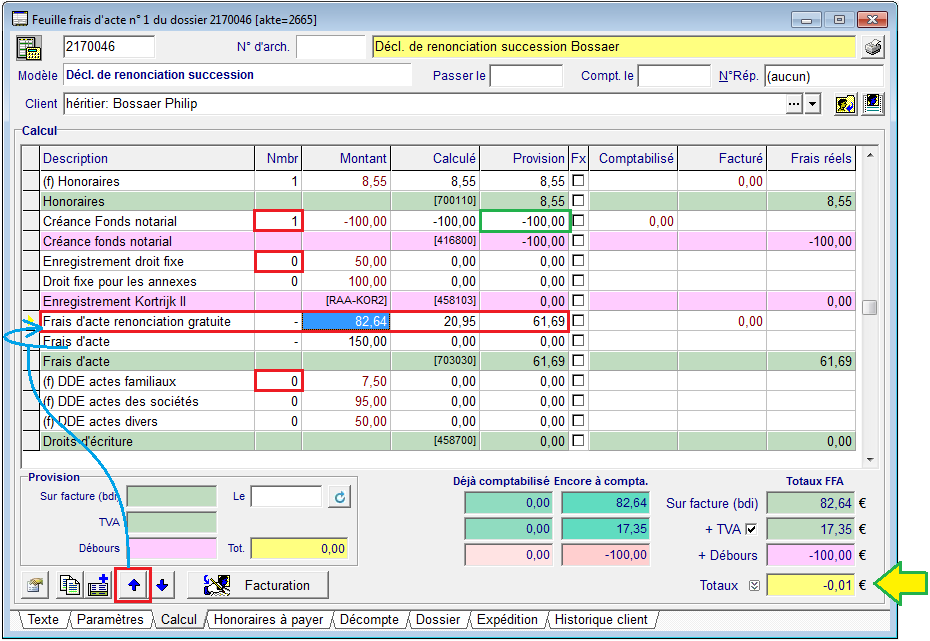Click the copy documents icon in bottom toolbar
The height and width of the screenshot is (641, 930).
[x=70, y=586]
